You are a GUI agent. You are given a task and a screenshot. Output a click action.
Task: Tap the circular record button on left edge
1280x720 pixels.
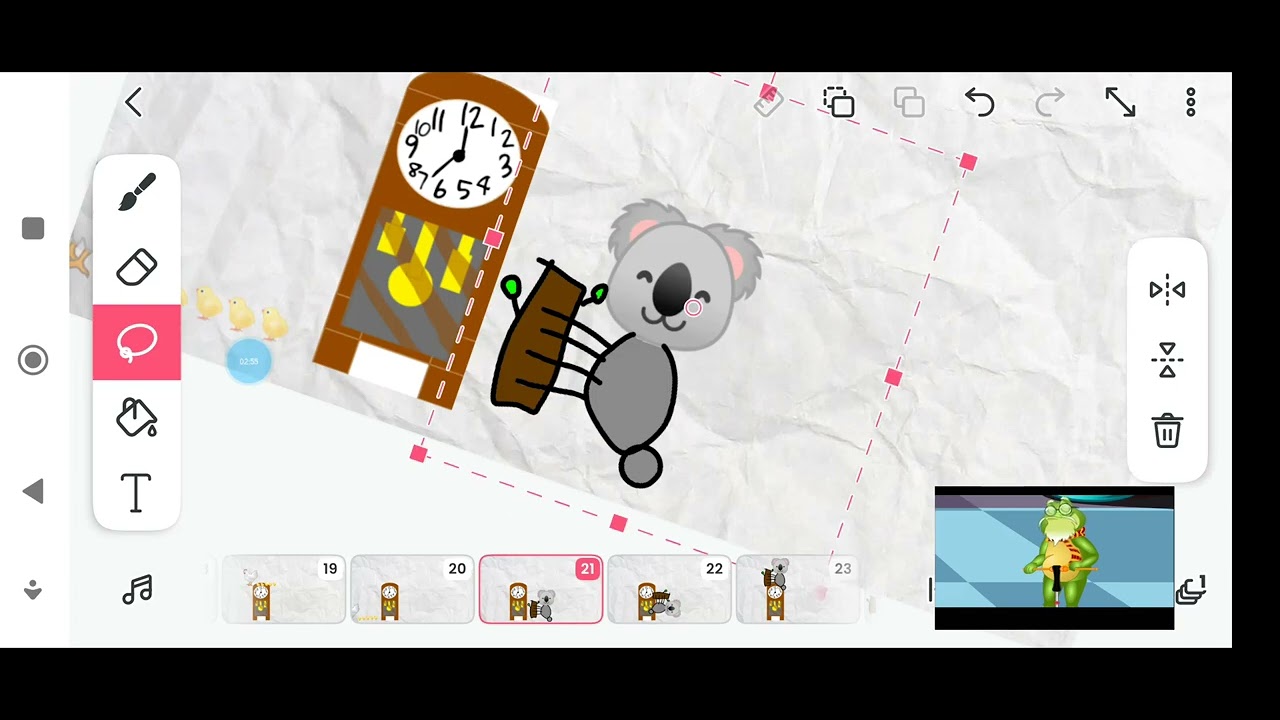click(33, 360)
